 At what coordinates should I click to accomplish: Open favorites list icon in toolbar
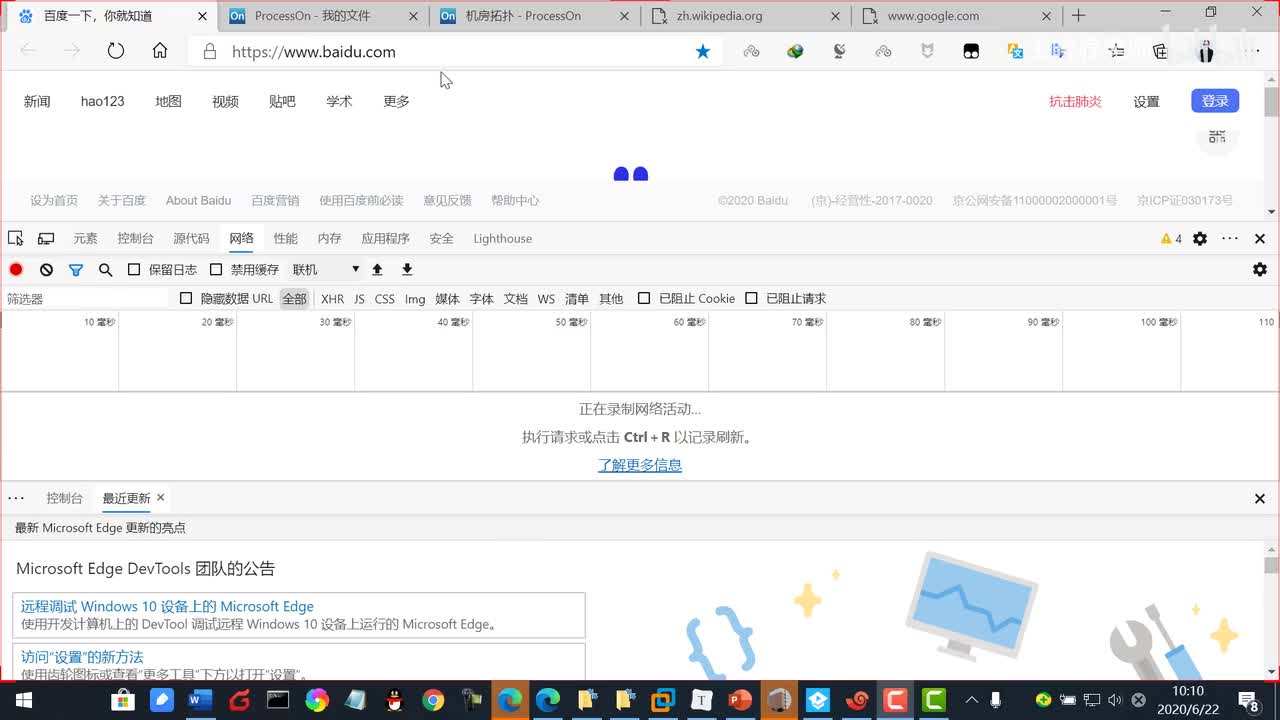pos(1117,51)
